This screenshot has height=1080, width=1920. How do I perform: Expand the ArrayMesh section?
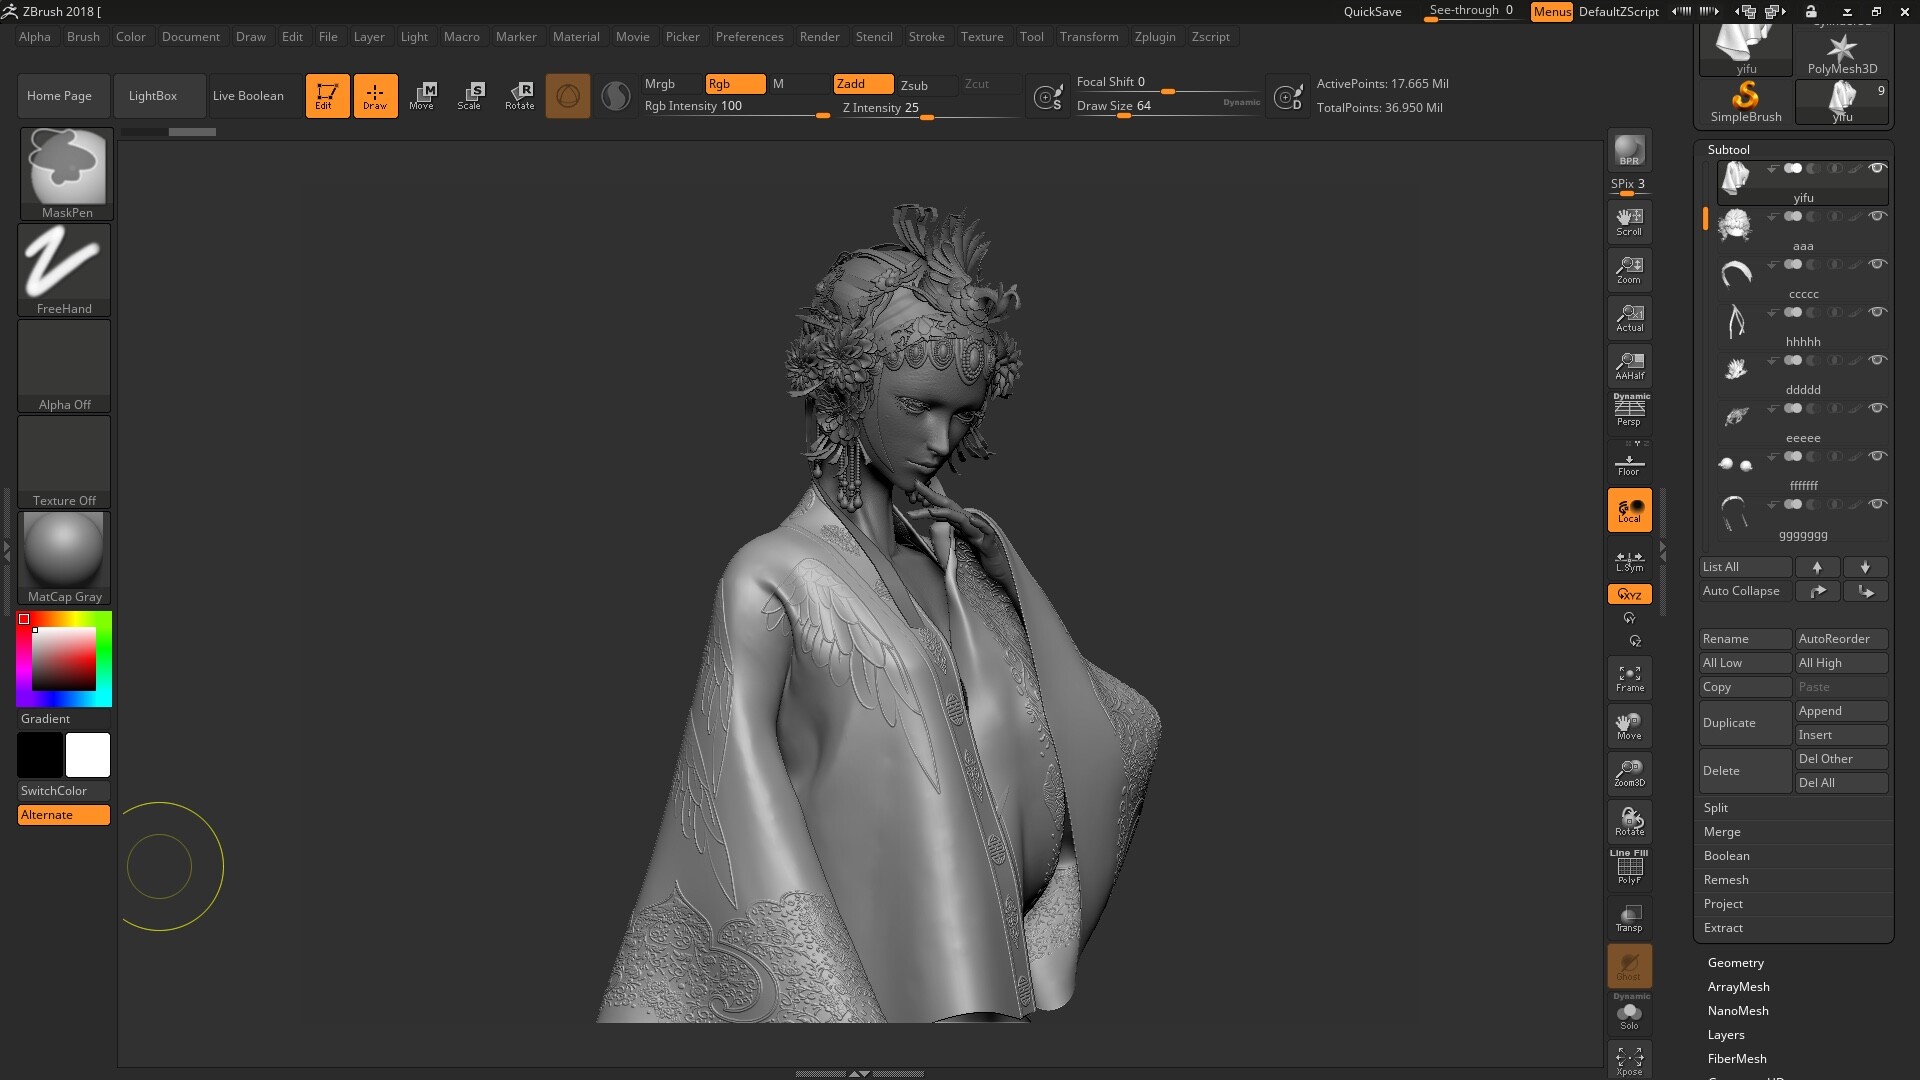pyautogui.click(x=1738, y=987)
